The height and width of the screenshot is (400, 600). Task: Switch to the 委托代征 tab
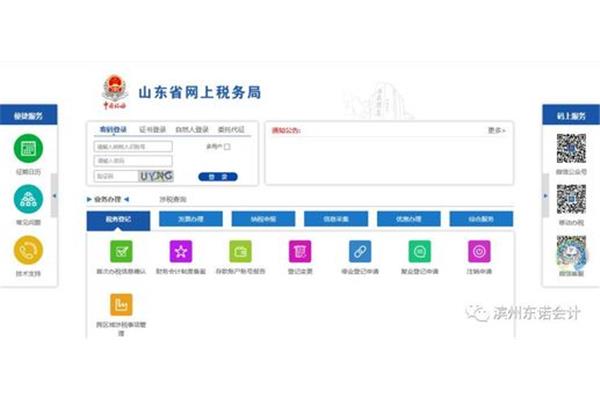pyautogui.click(x=231, y=129)
